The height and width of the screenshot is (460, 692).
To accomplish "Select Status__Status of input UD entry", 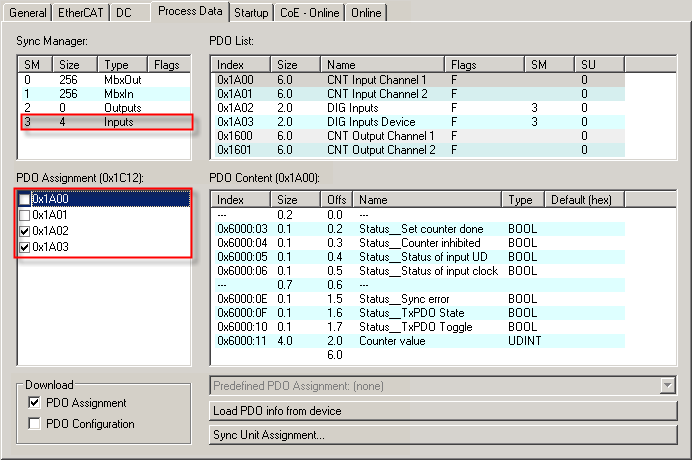I will tap(418, 257).
